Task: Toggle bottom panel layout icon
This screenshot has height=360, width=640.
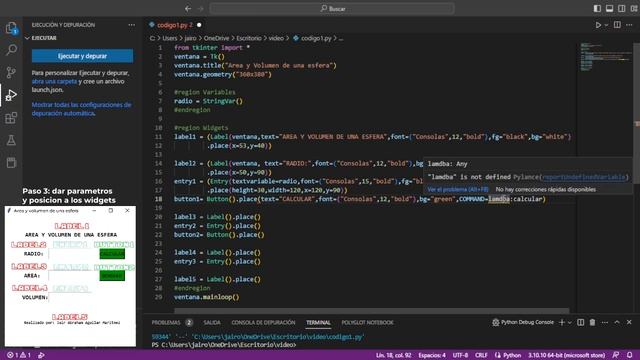Action: click(x=609, y=9)
